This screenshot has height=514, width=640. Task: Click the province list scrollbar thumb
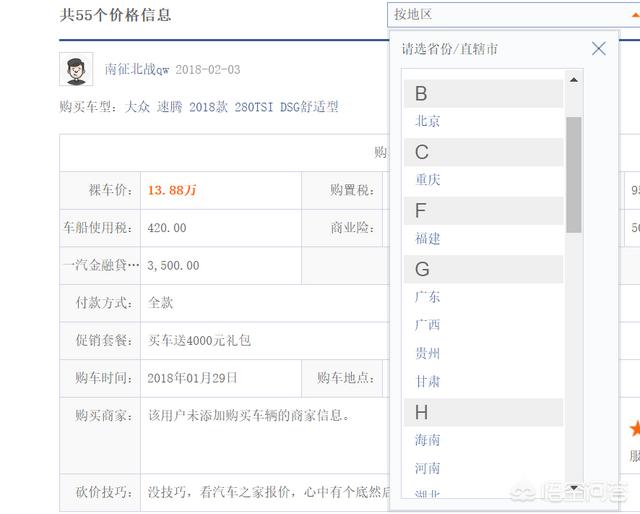pyautogui.click(x=574, y=174)
